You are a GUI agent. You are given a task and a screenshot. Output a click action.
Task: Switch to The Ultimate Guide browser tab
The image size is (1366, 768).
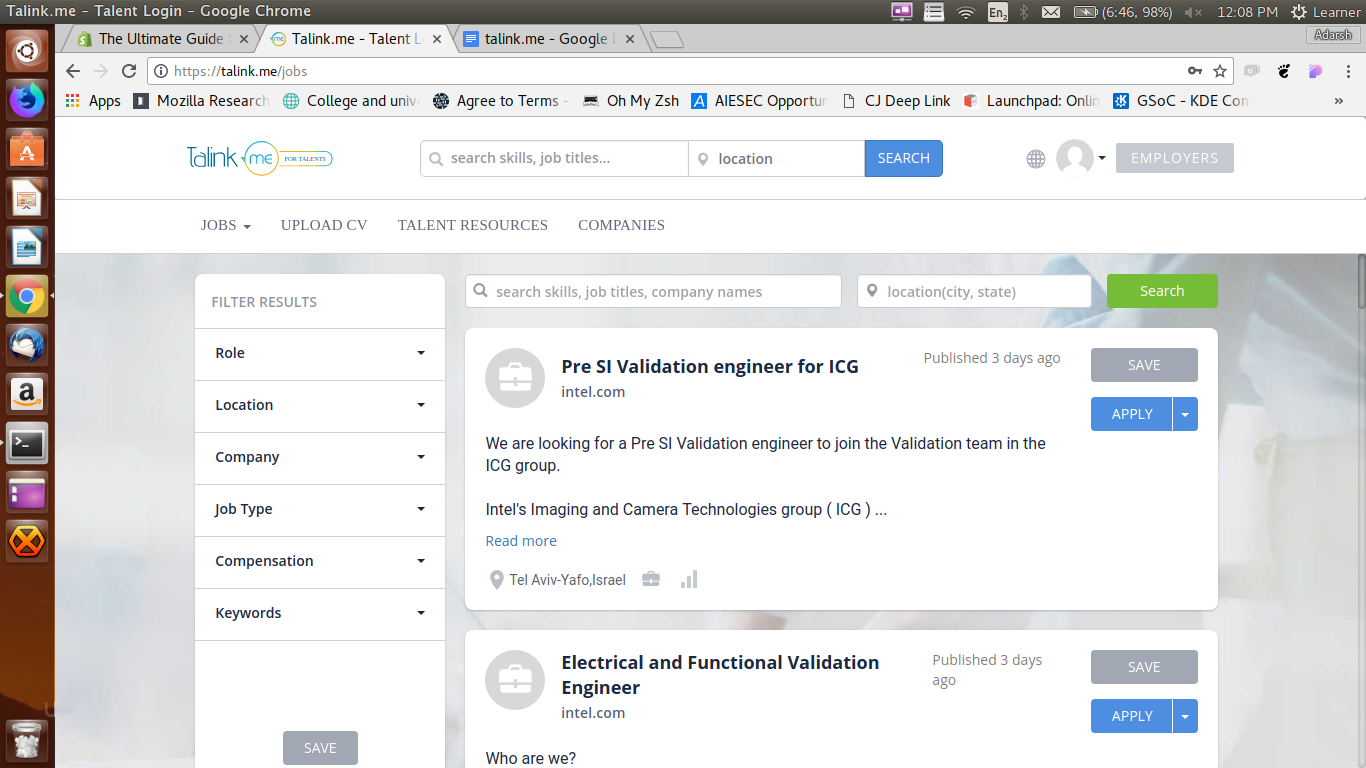click(x=159, y=39)
